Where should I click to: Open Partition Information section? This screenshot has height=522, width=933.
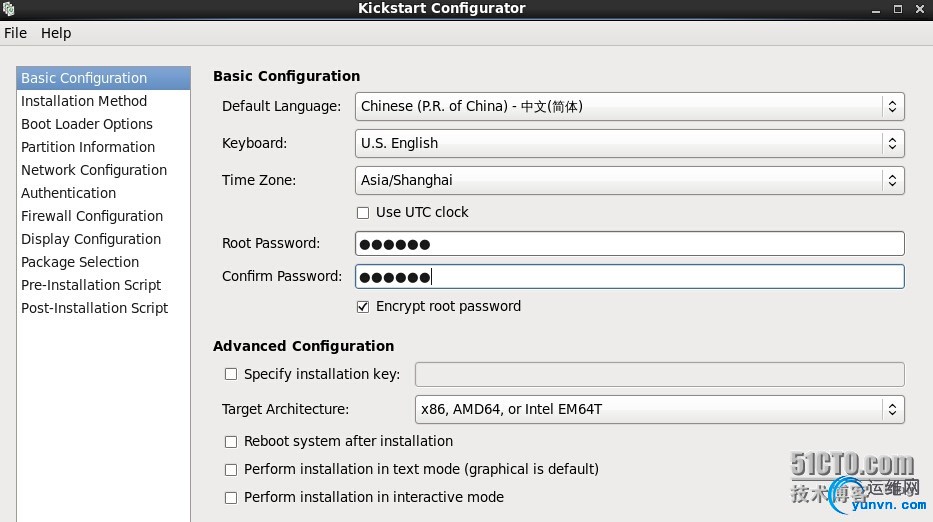(88, 147)
